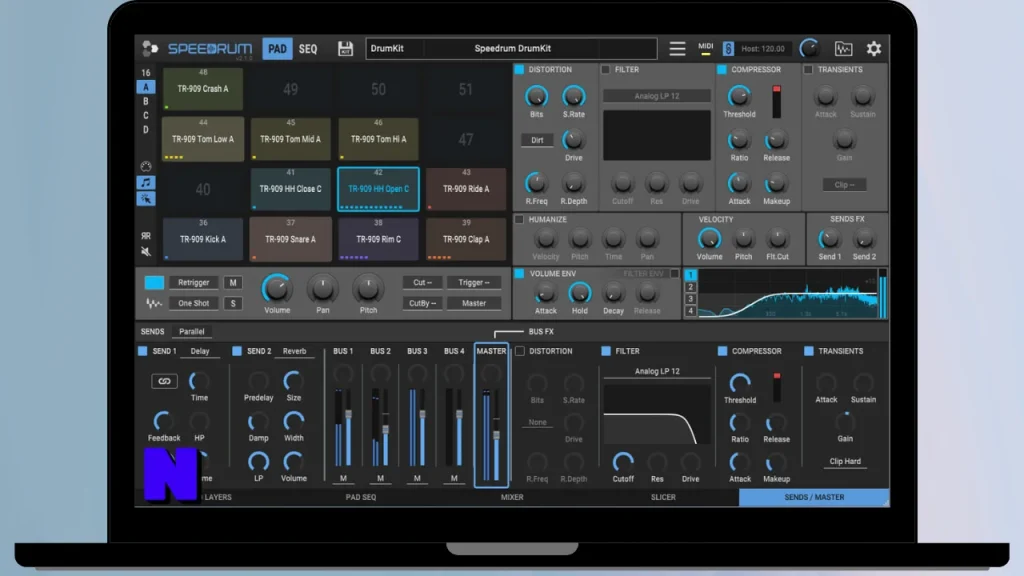Toggle the Humanize checkbox

(519, 219)
